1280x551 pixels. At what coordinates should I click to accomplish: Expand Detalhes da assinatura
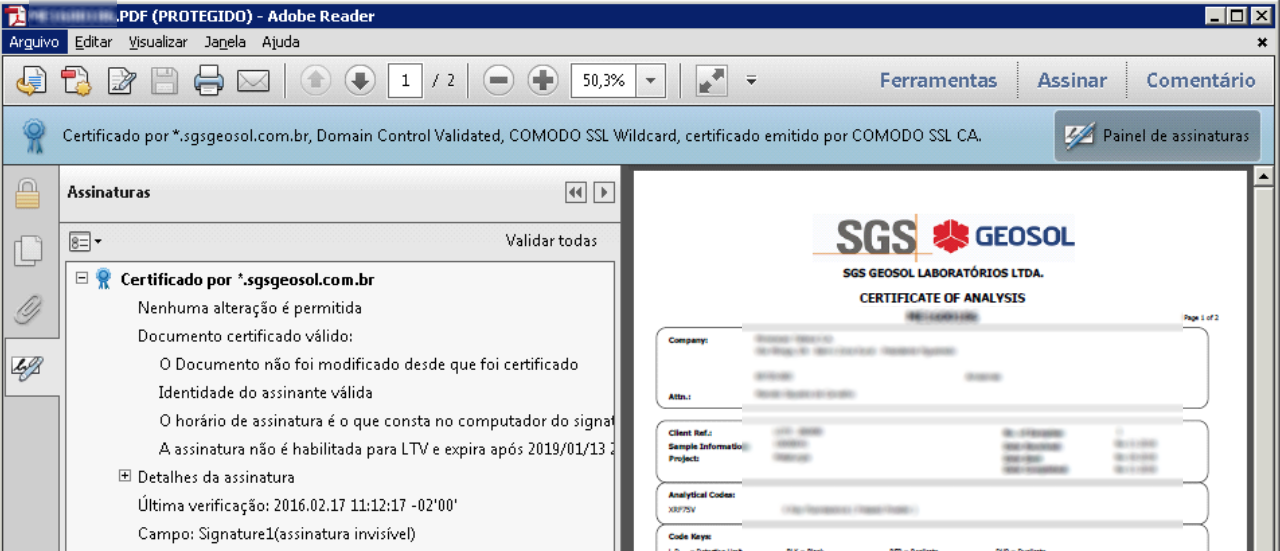(125, 477)
